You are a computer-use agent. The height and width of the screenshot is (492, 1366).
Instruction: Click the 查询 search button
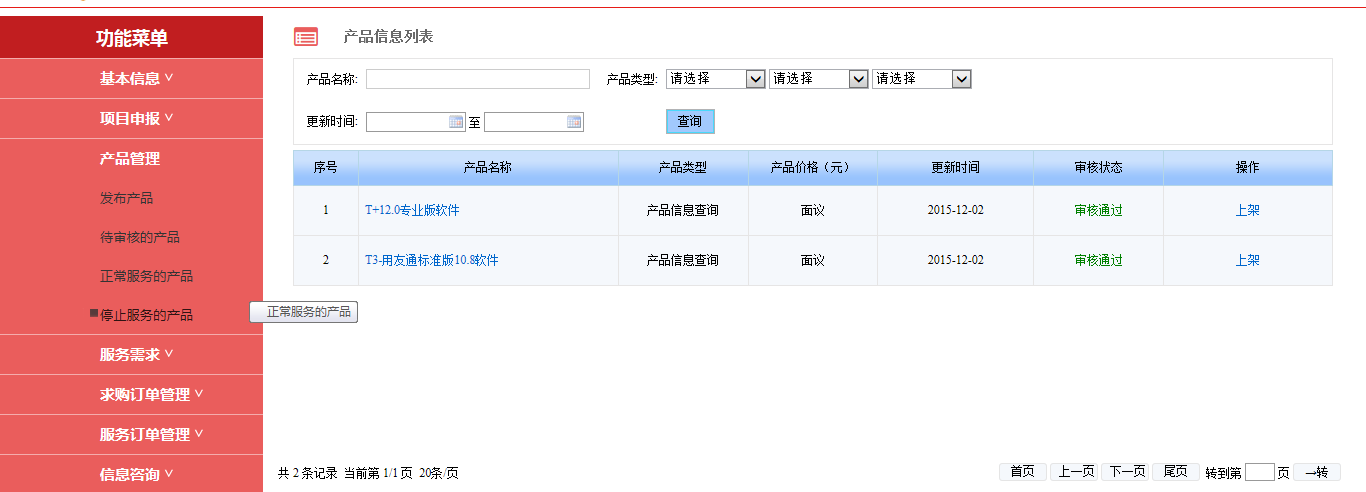(690, 122)
